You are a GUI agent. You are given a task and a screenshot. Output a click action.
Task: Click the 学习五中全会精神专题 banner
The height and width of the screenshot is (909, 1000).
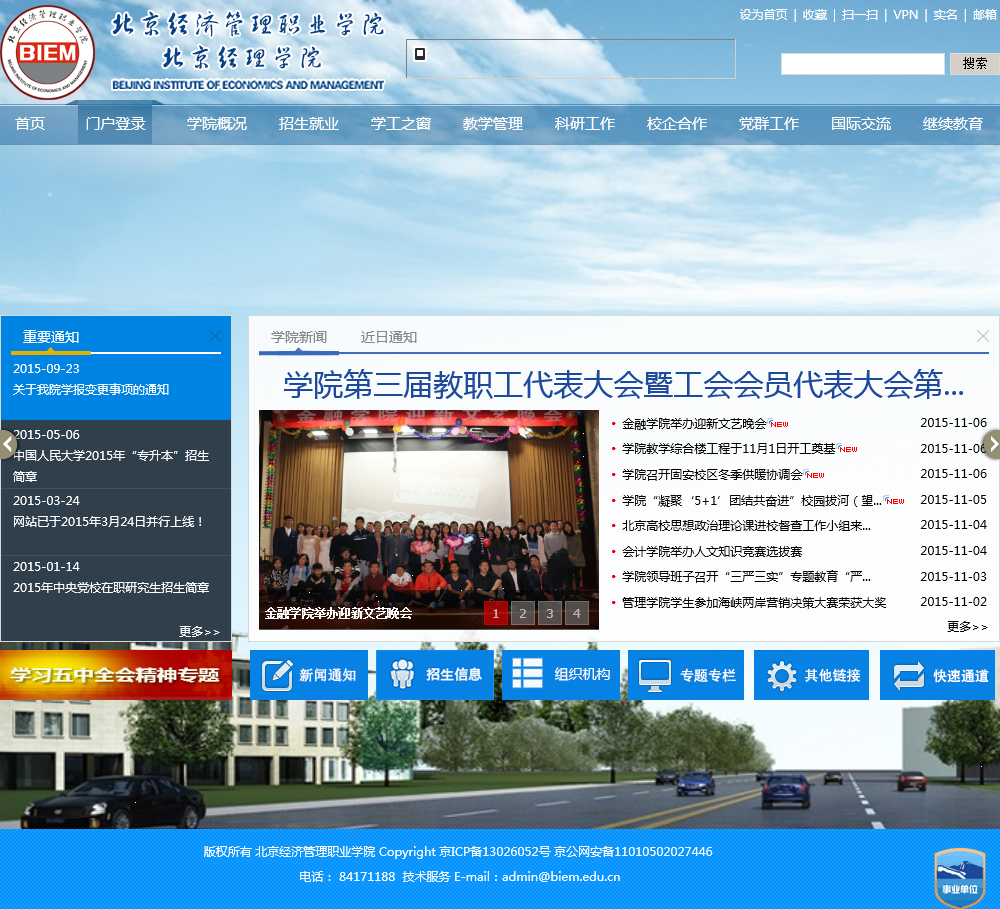115,675
